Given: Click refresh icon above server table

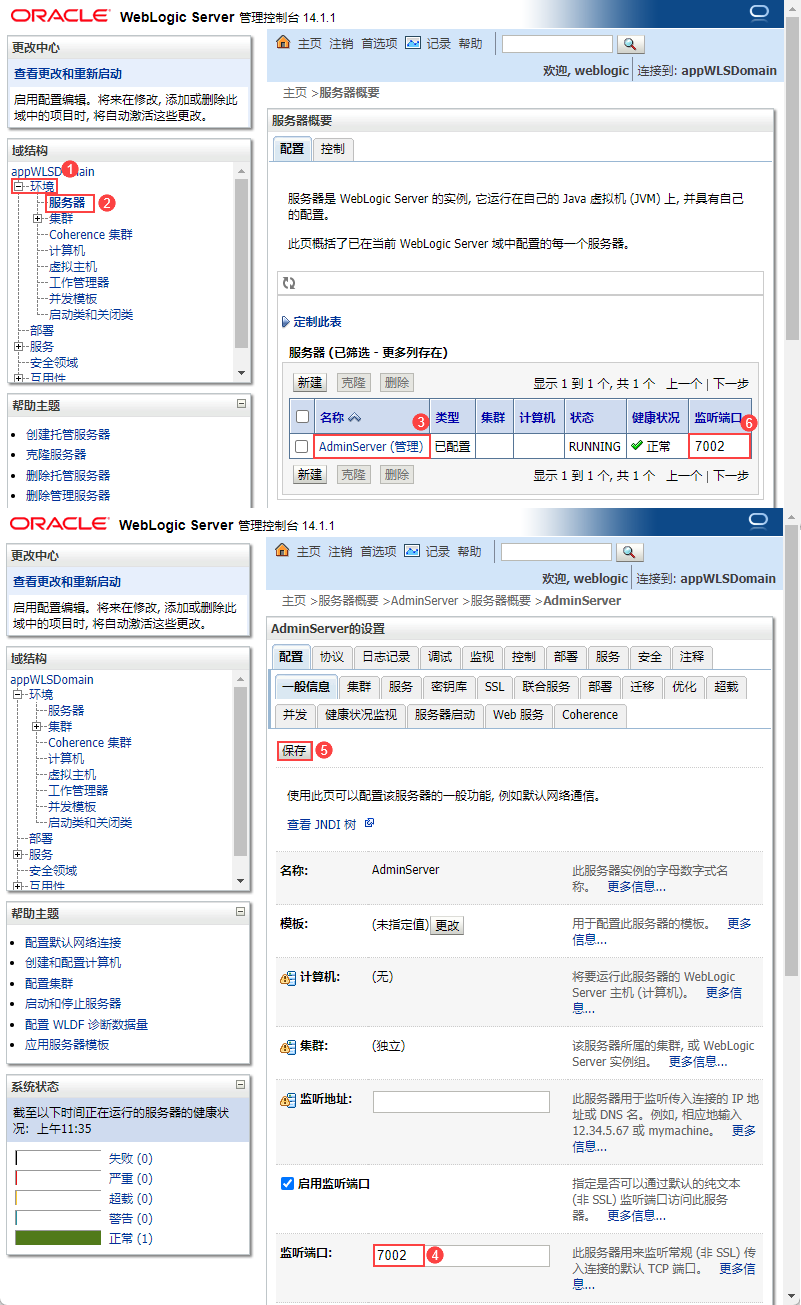Looking at the screenshot, I should point(289,283).
